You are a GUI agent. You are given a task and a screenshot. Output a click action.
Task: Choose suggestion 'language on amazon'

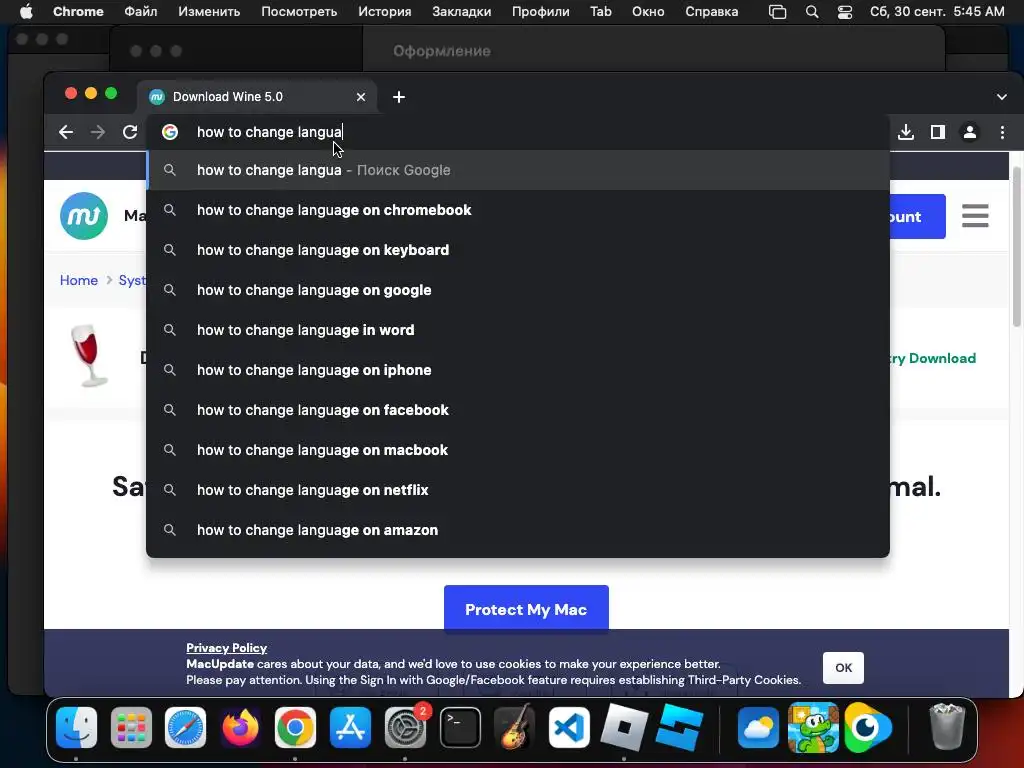click(x=519, y=530)
